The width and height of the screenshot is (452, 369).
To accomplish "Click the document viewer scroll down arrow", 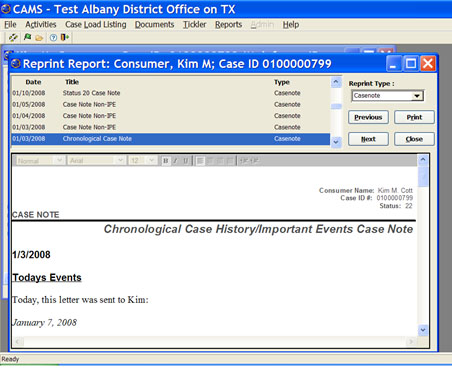I will pos(423,330).
